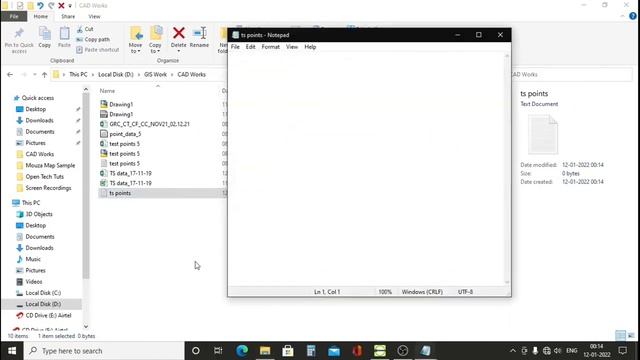
Task: Open Notepad View menu
Action: pos(291,47)
